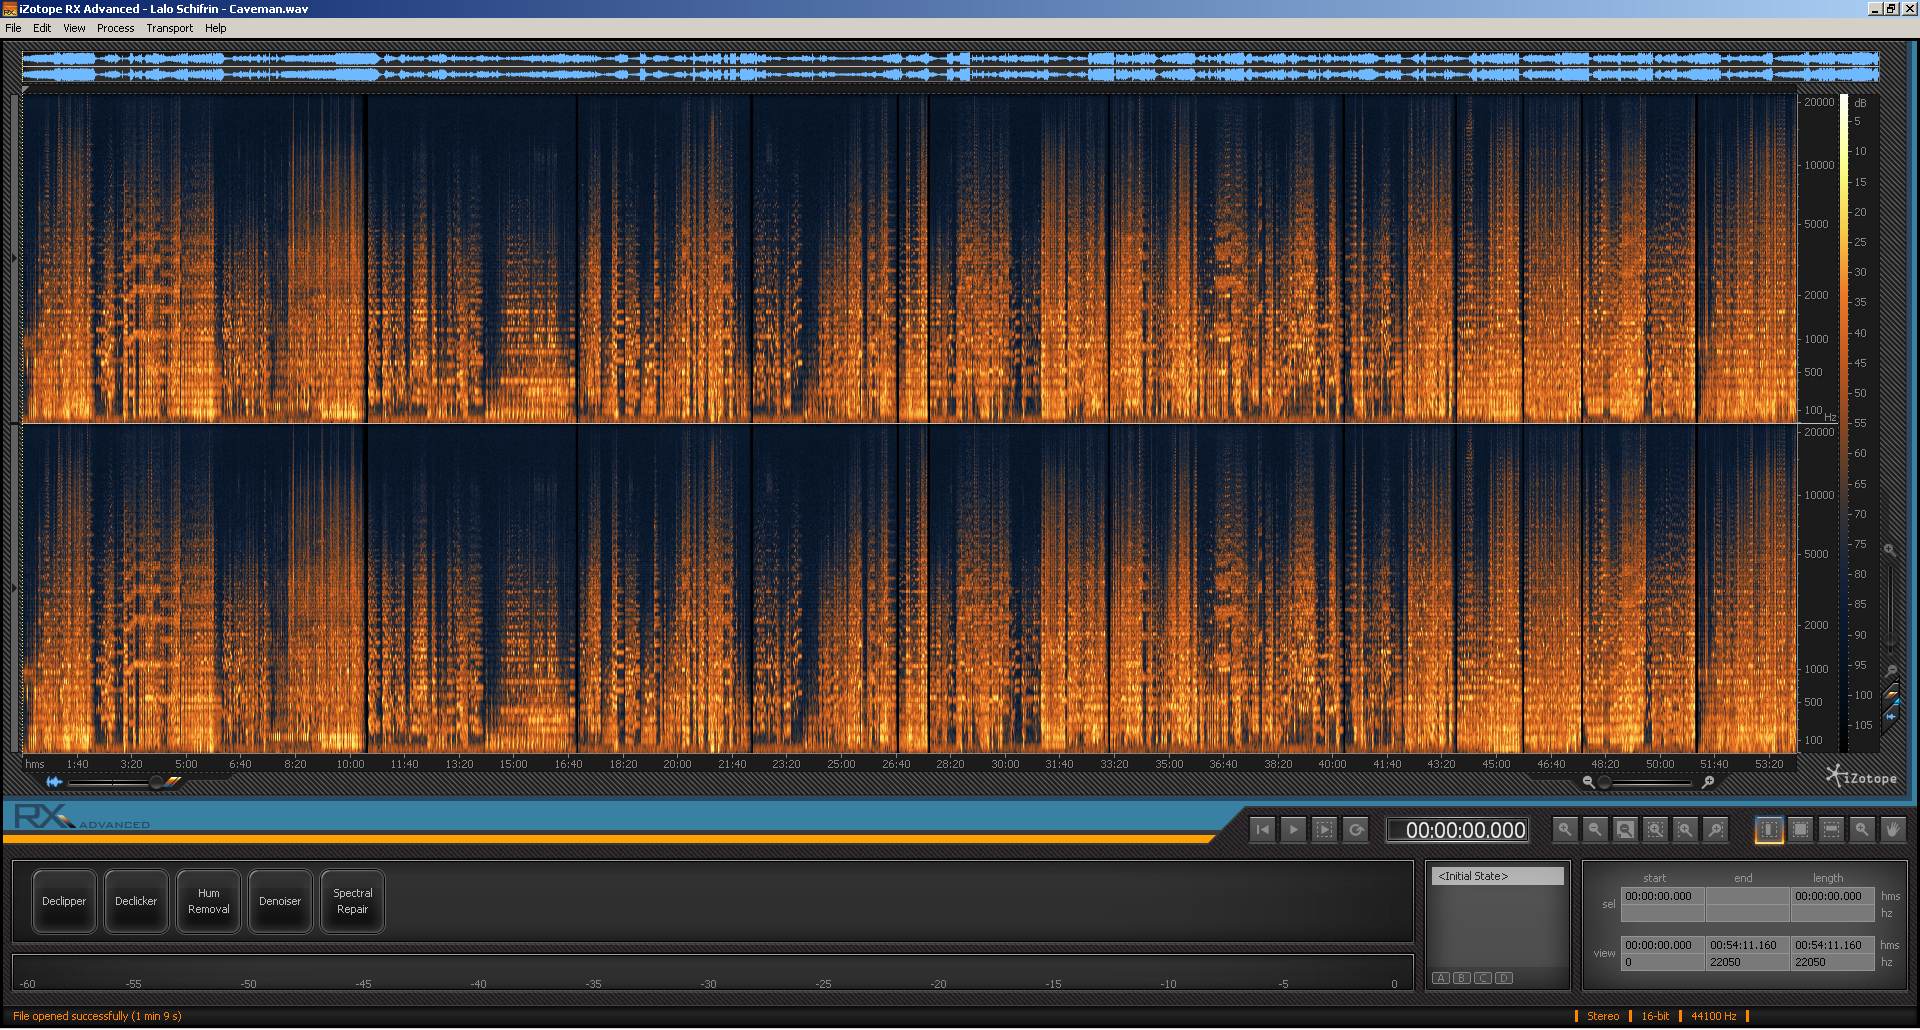Click the selection start time field

1662,896
